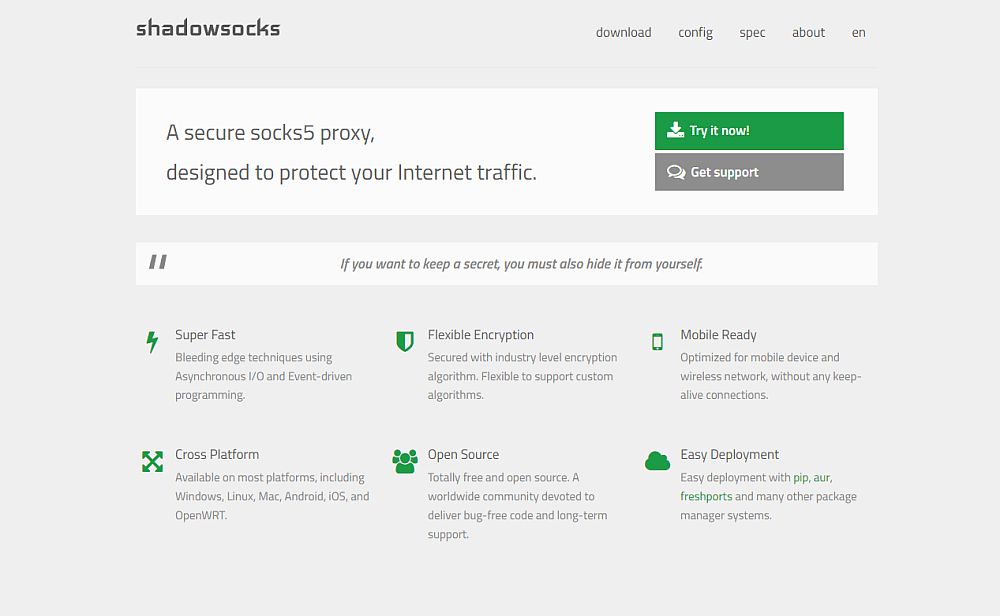This screenshot has height=616, width=1000.
Task: Click the quotation mark icon
Action: [x=158, y=262]
